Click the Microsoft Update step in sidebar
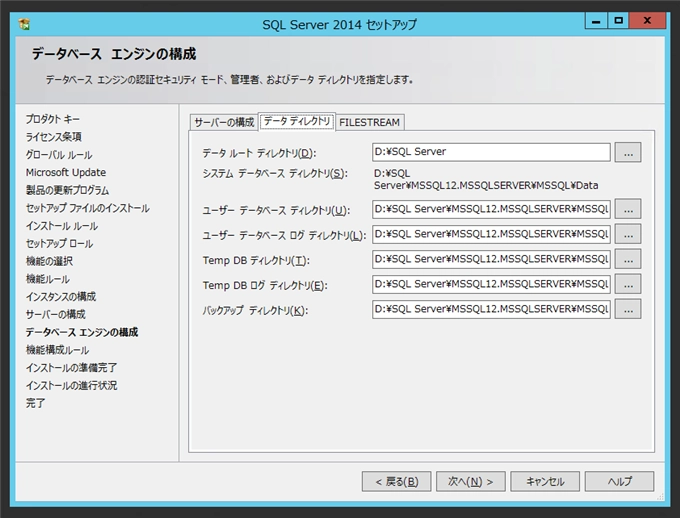 (65, 172)
